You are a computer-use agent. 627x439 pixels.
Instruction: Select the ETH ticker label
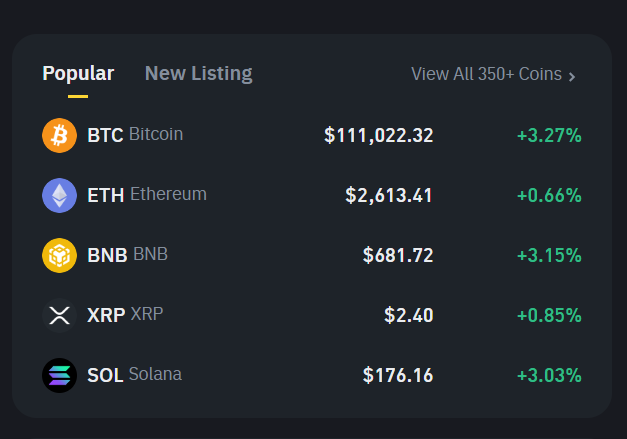point(106,195)
